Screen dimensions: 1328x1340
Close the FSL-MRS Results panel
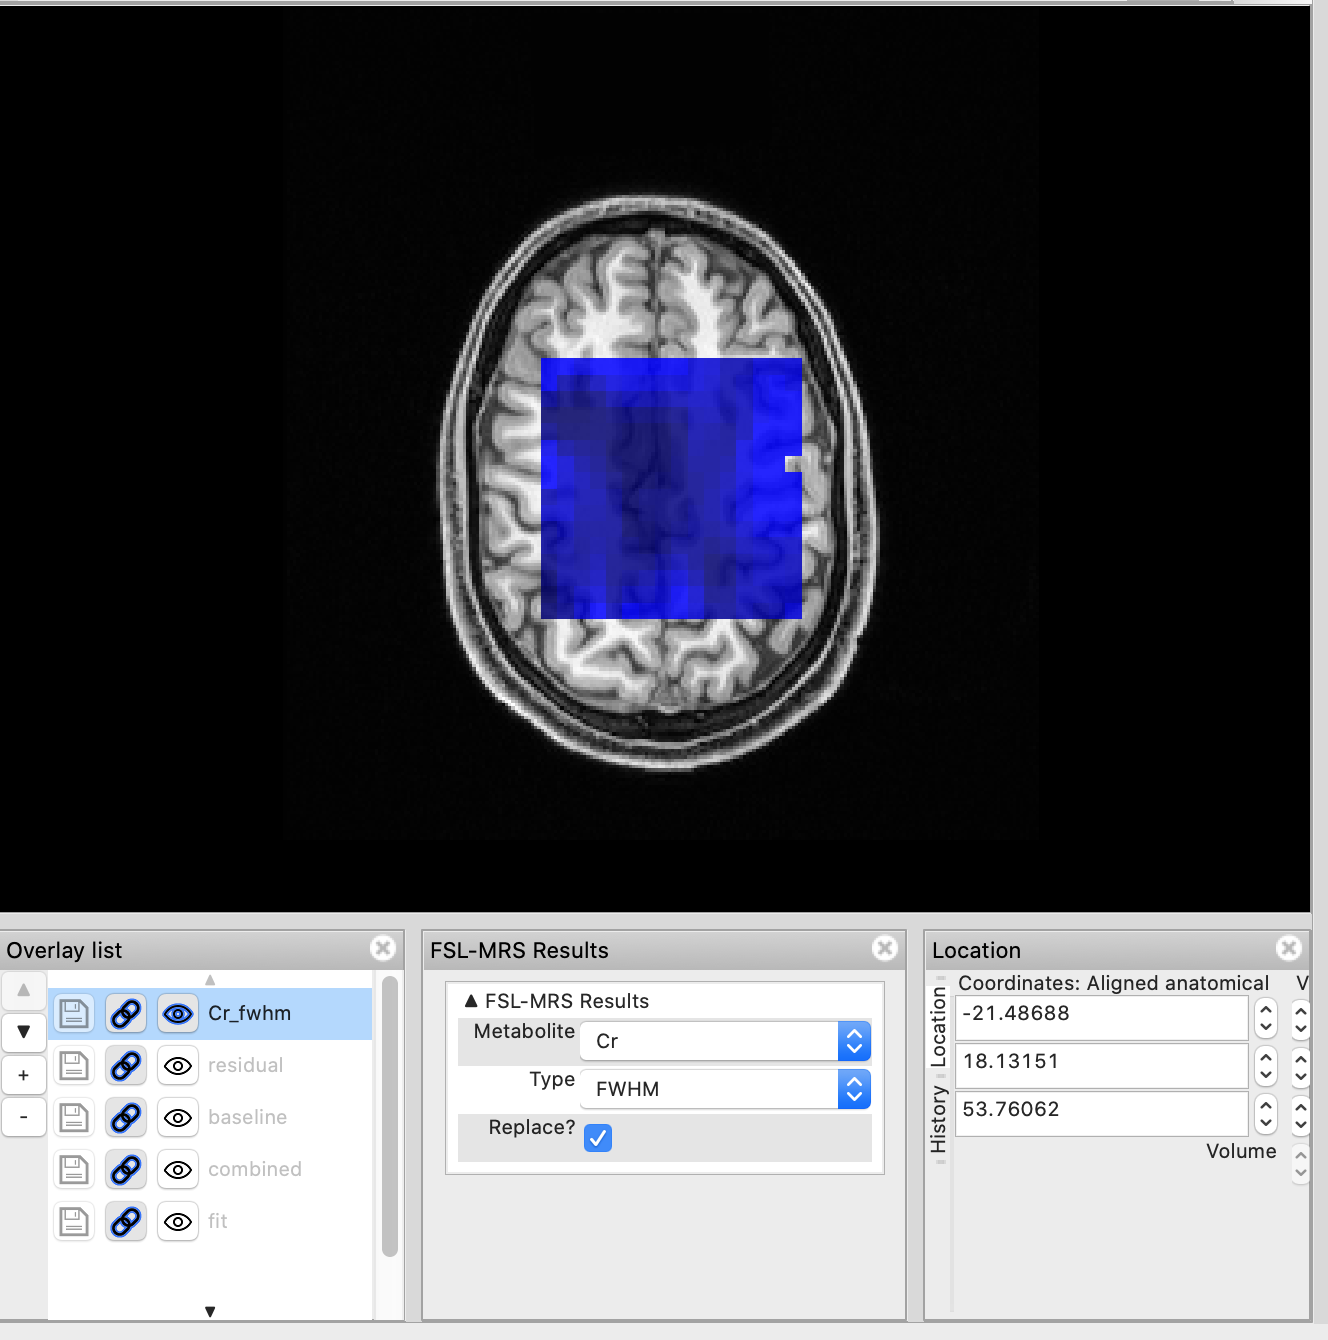coord(885,948)
